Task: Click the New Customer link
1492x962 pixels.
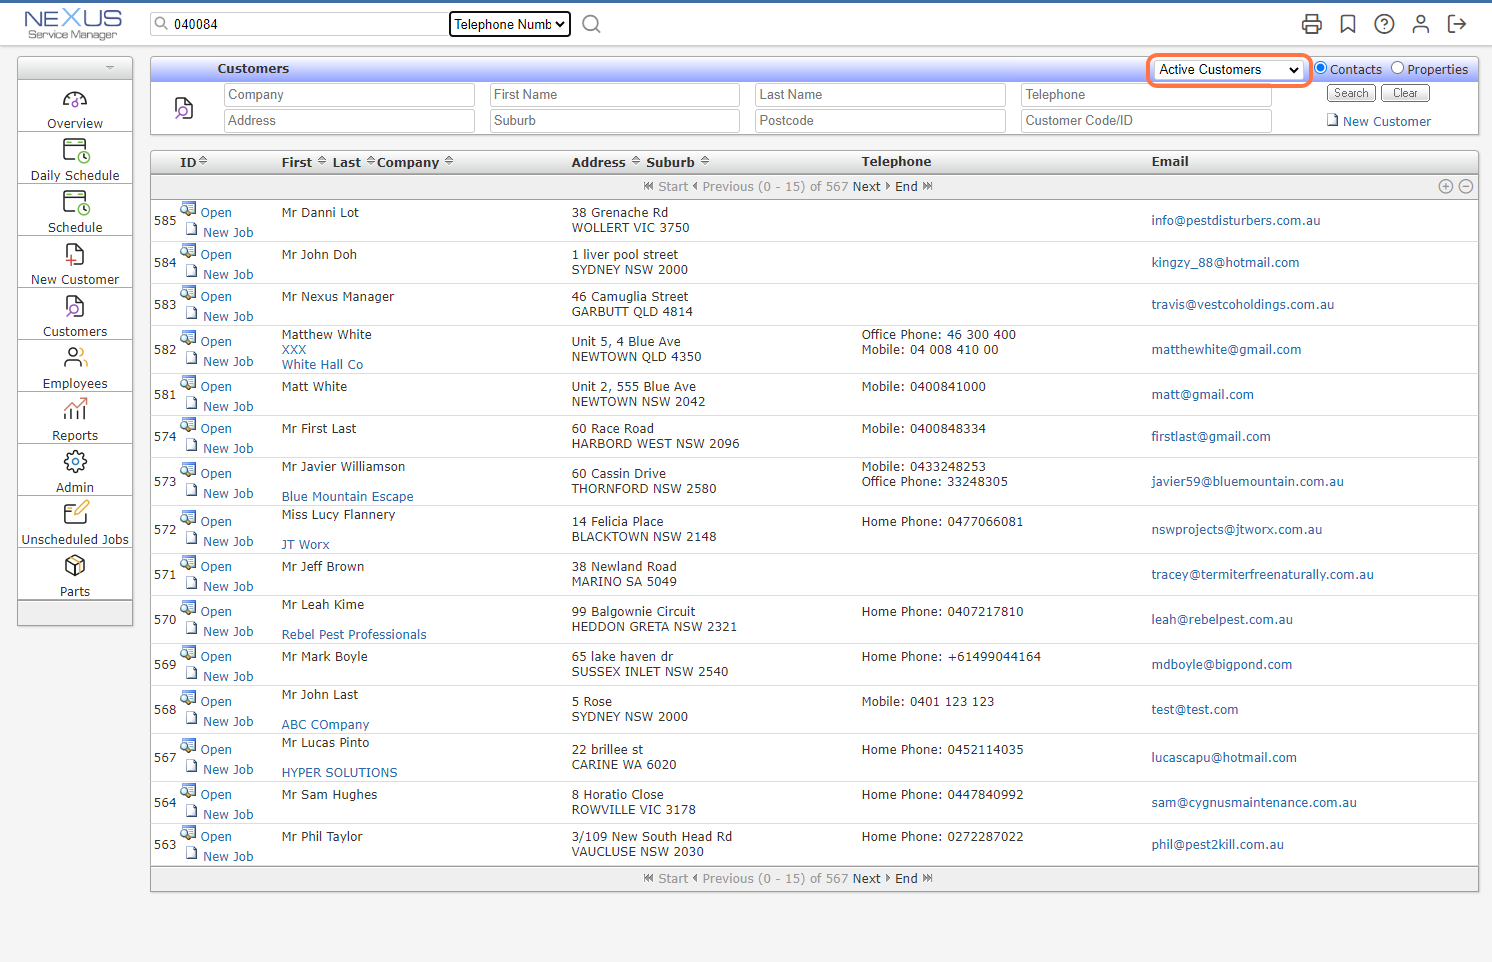Action: 1387,121
